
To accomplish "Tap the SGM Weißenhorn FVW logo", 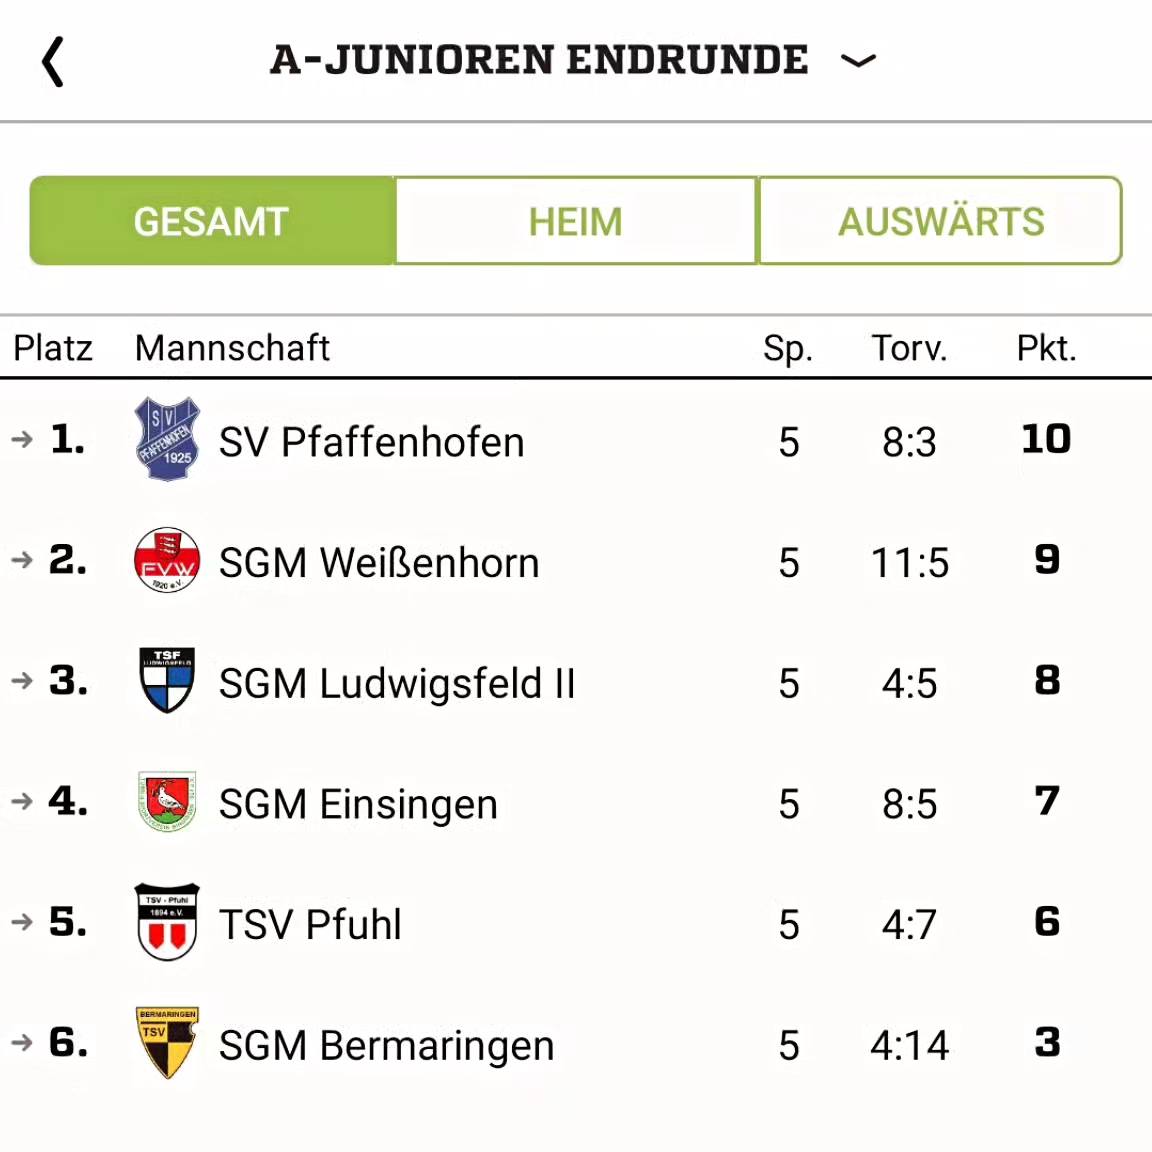I will pos(167,560).
